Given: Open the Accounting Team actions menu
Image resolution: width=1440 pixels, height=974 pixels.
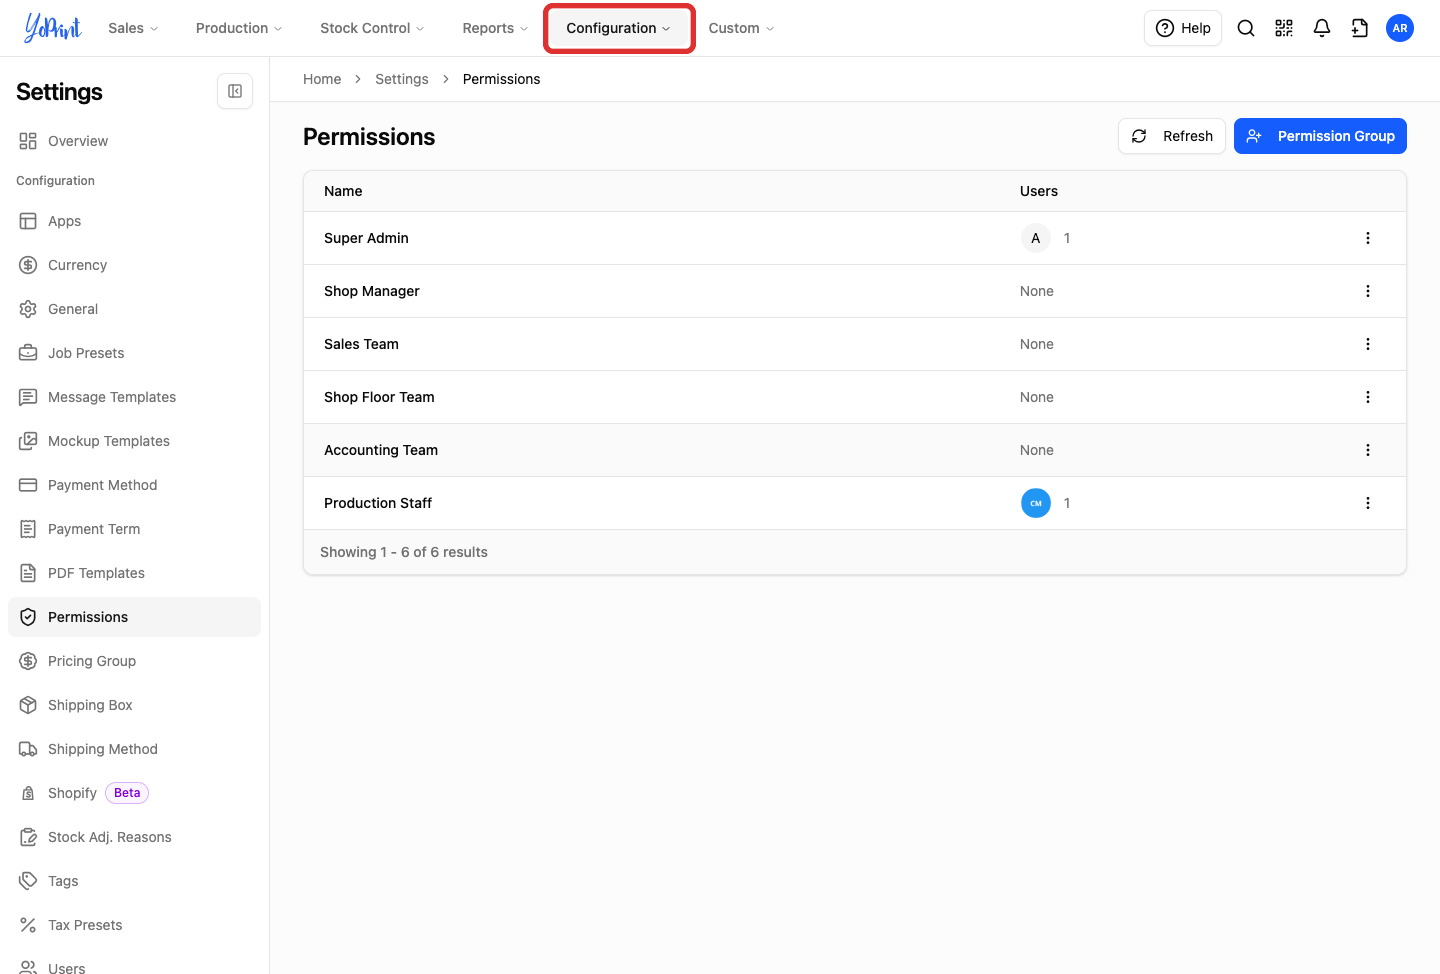Looking at the screenshot, I should click(x=1368, y=450).
